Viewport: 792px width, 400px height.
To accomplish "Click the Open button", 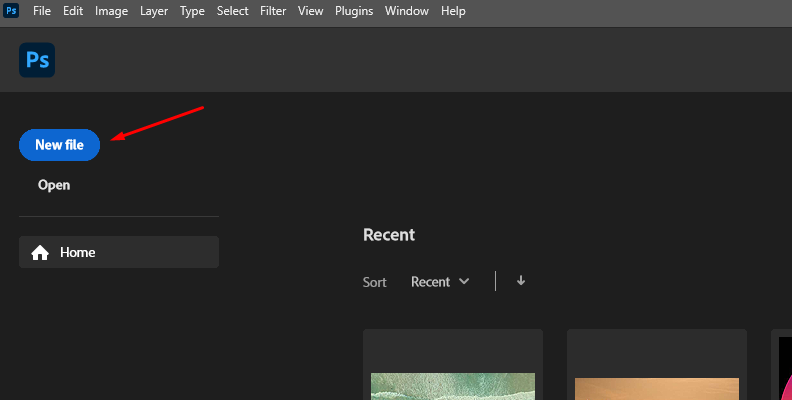I will [54, 185].
